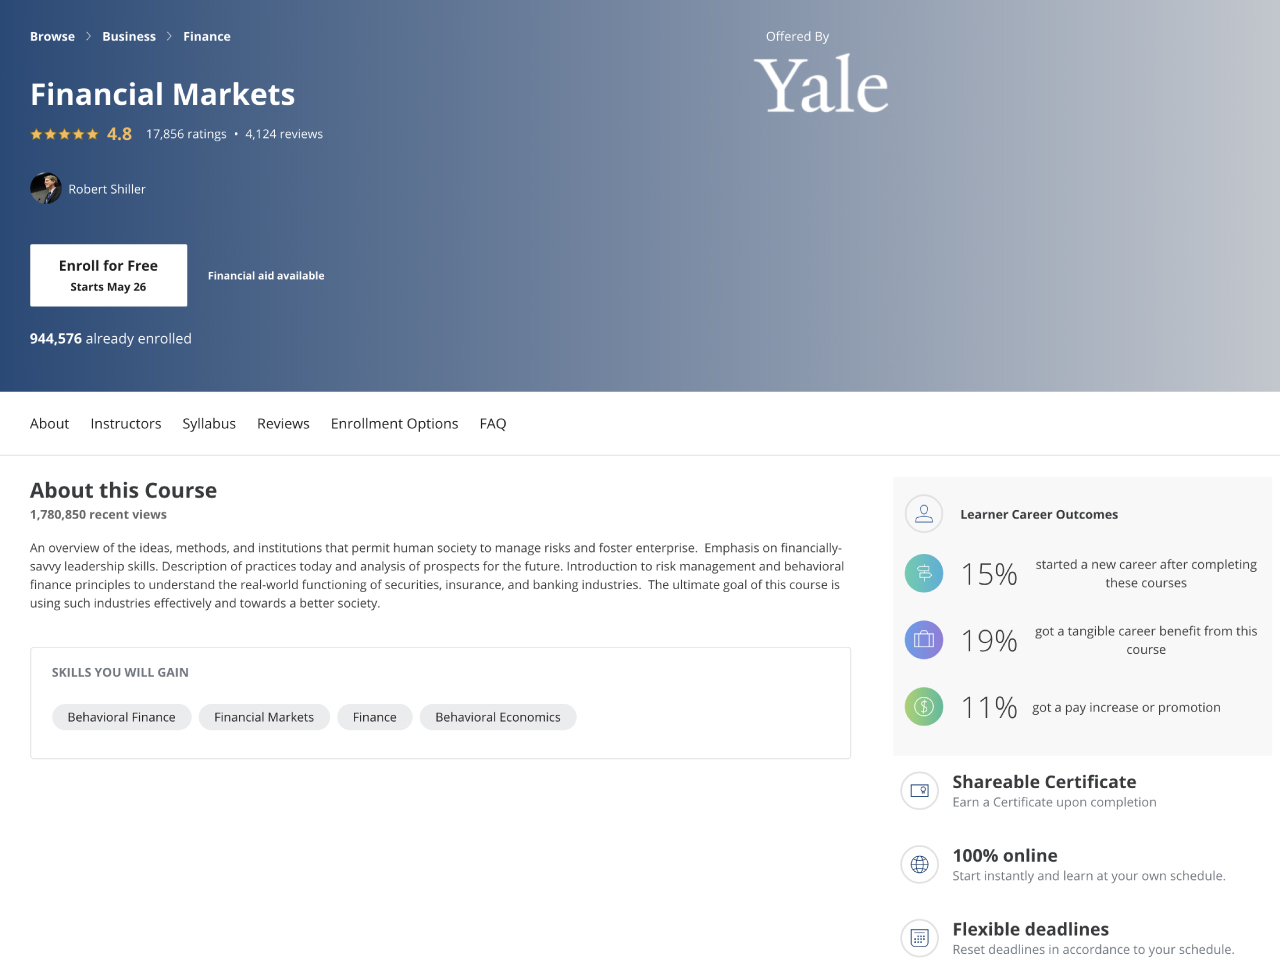Click the signpost icon beside 15%

[924, 574]
